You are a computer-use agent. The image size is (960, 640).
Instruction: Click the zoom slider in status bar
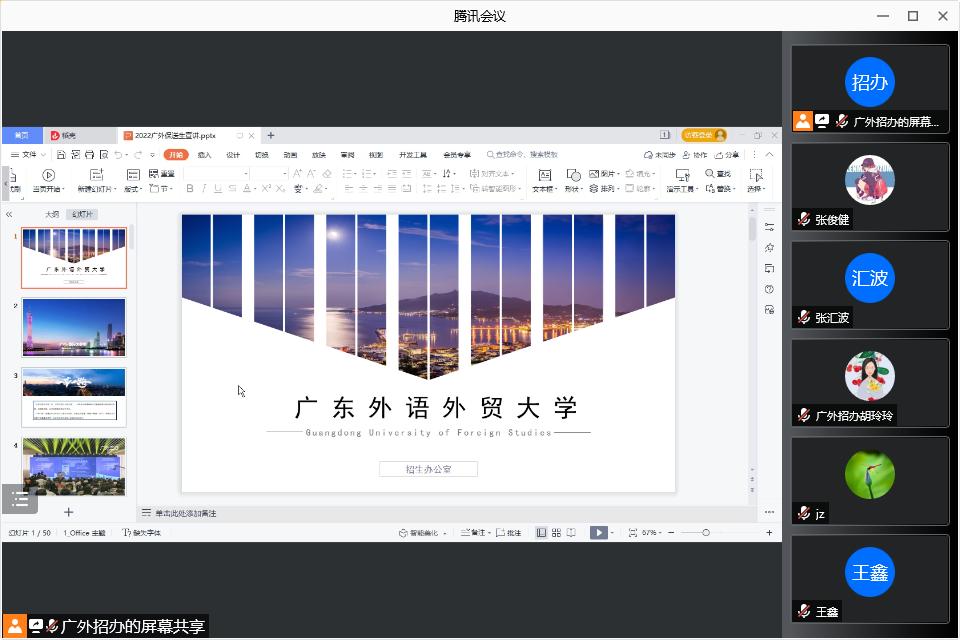point(706,533)
